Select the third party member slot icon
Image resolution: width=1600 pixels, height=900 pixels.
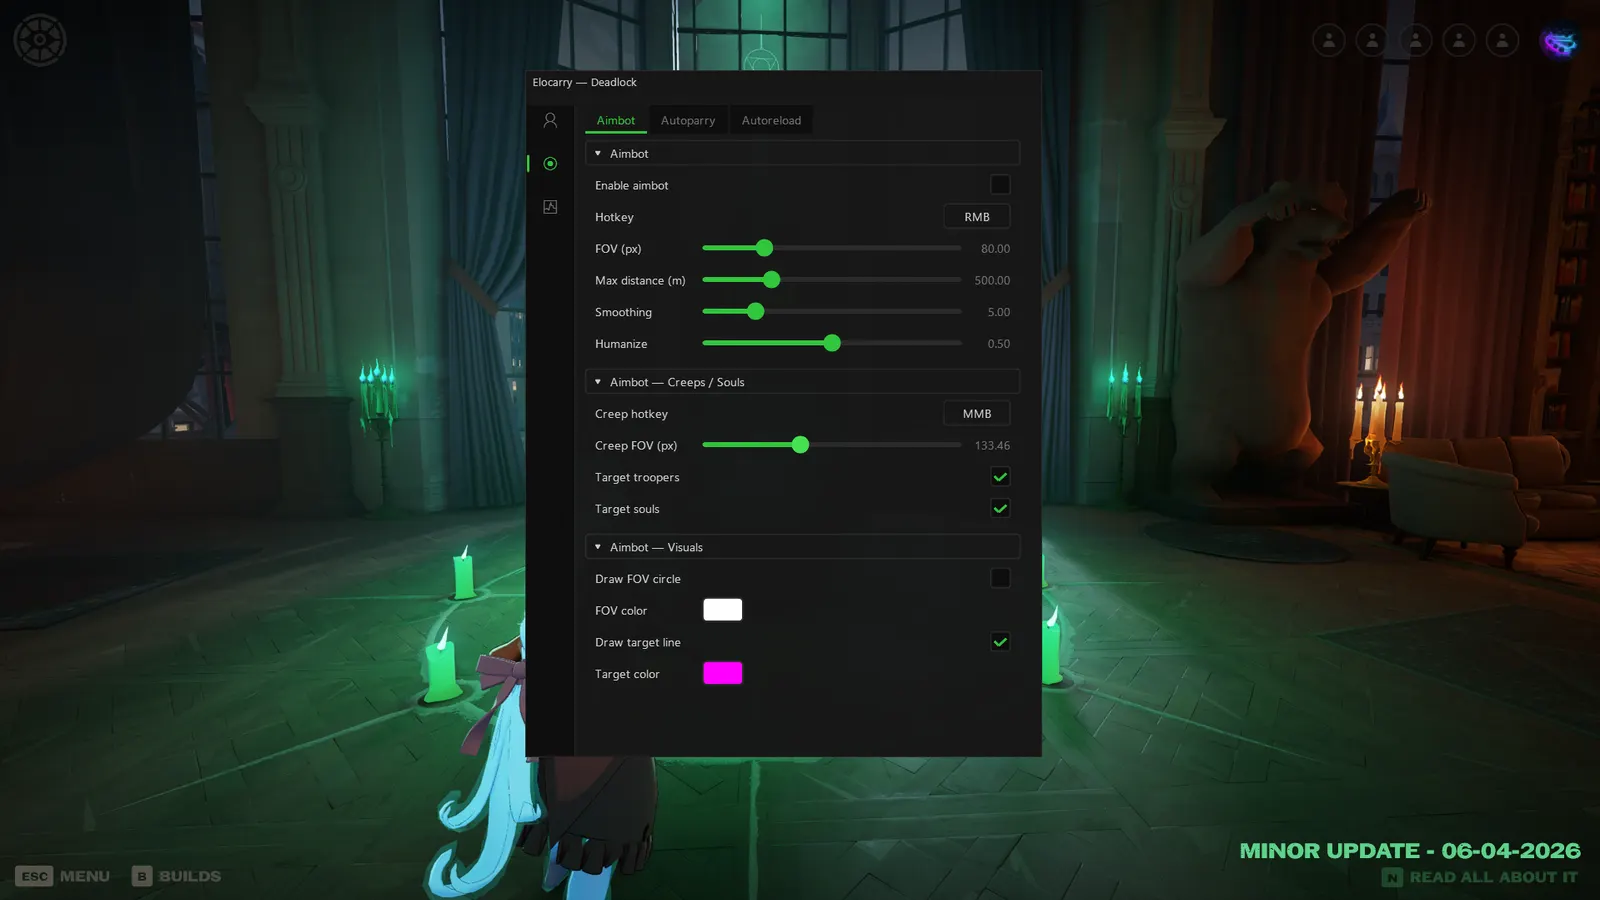(1416, 40)
